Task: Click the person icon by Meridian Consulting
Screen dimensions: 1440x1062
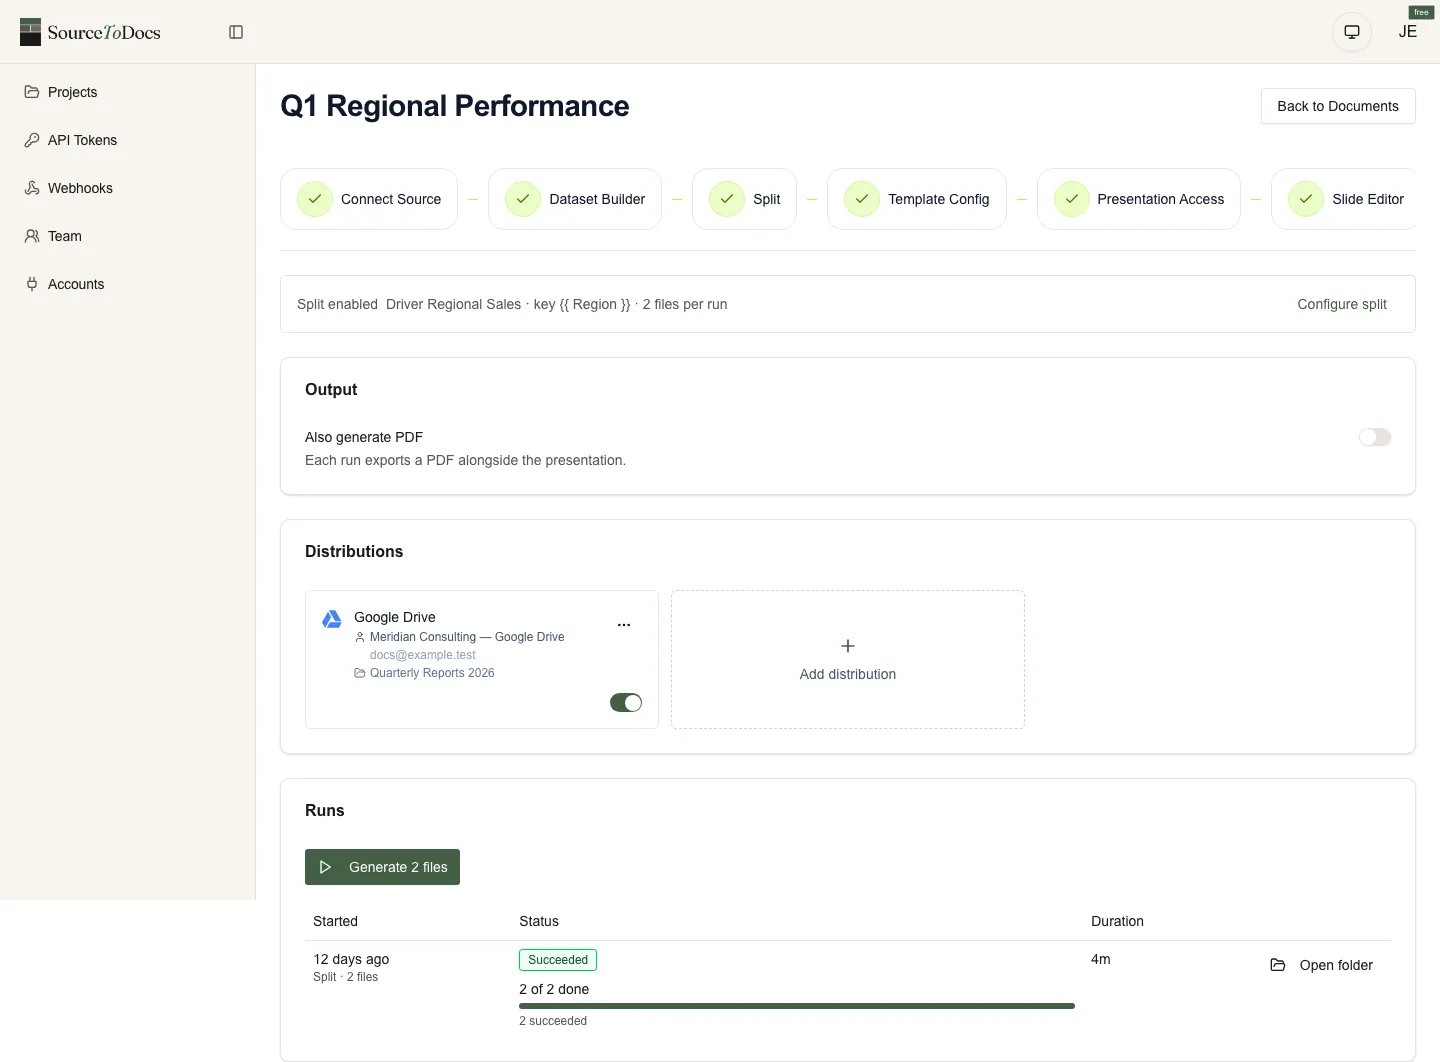Action: [360, 637]
